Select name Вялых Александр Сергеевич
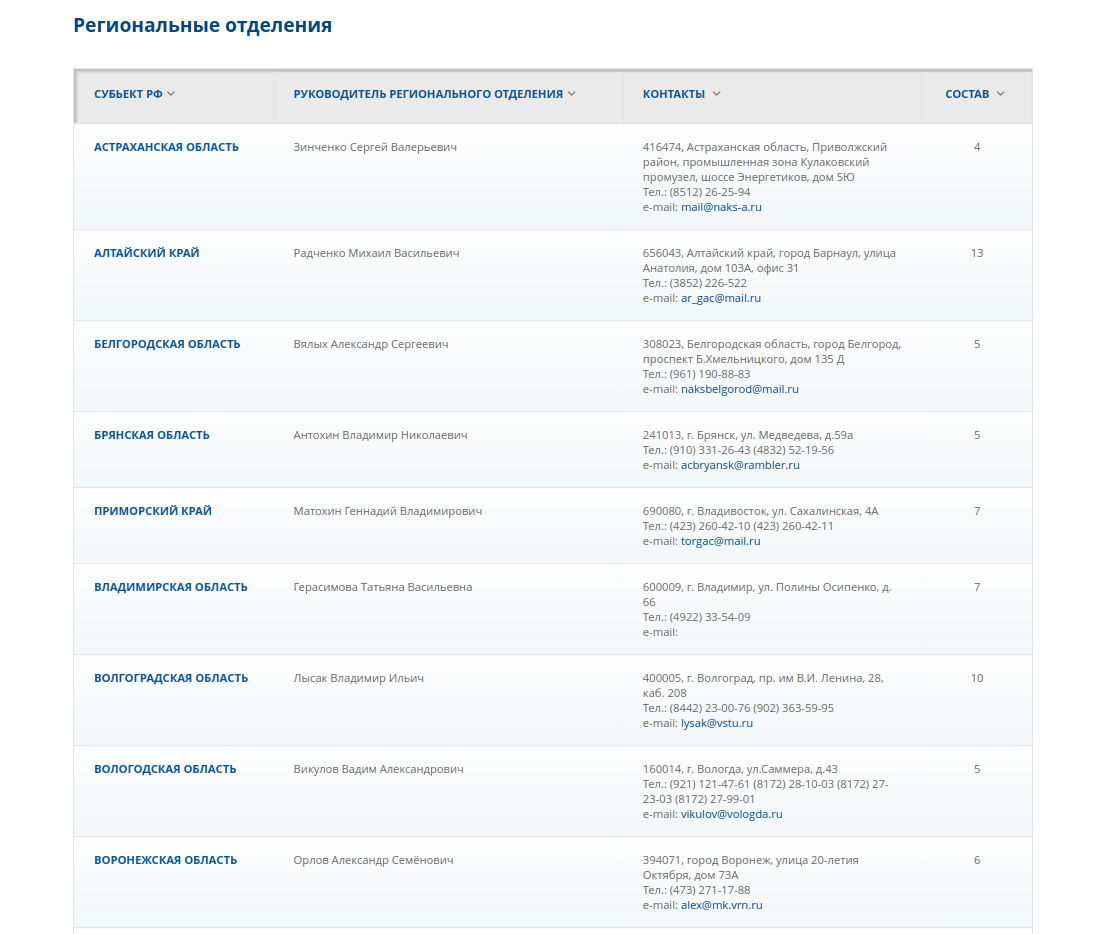Screen dimensions: 1101x934 371,344
